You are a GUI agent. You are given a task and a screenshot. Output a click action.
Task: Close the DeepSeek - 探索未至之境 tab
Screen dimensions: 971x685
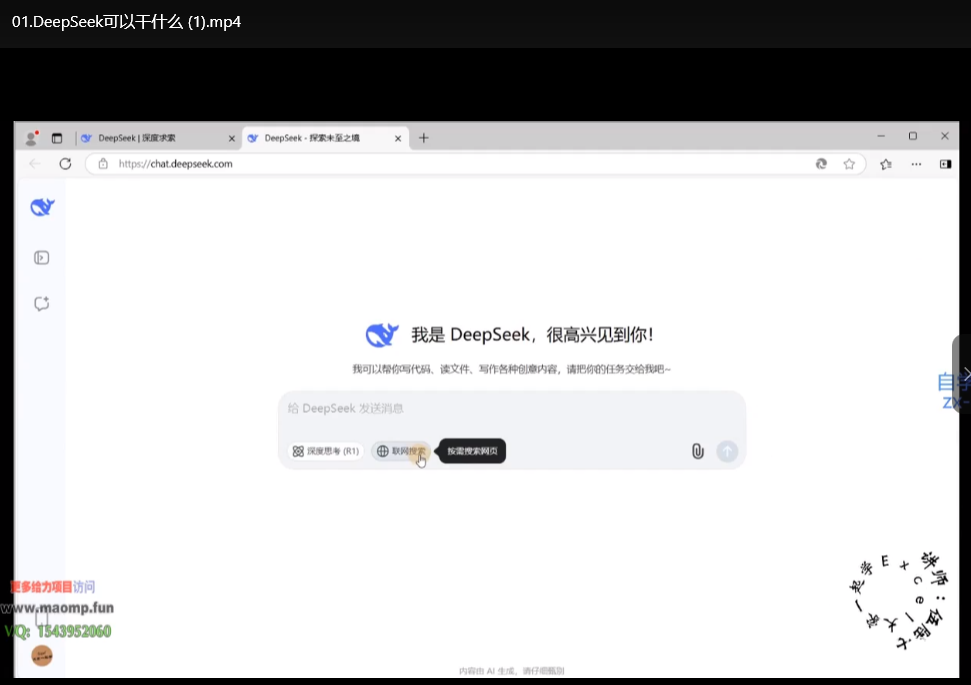coord(398,139)
